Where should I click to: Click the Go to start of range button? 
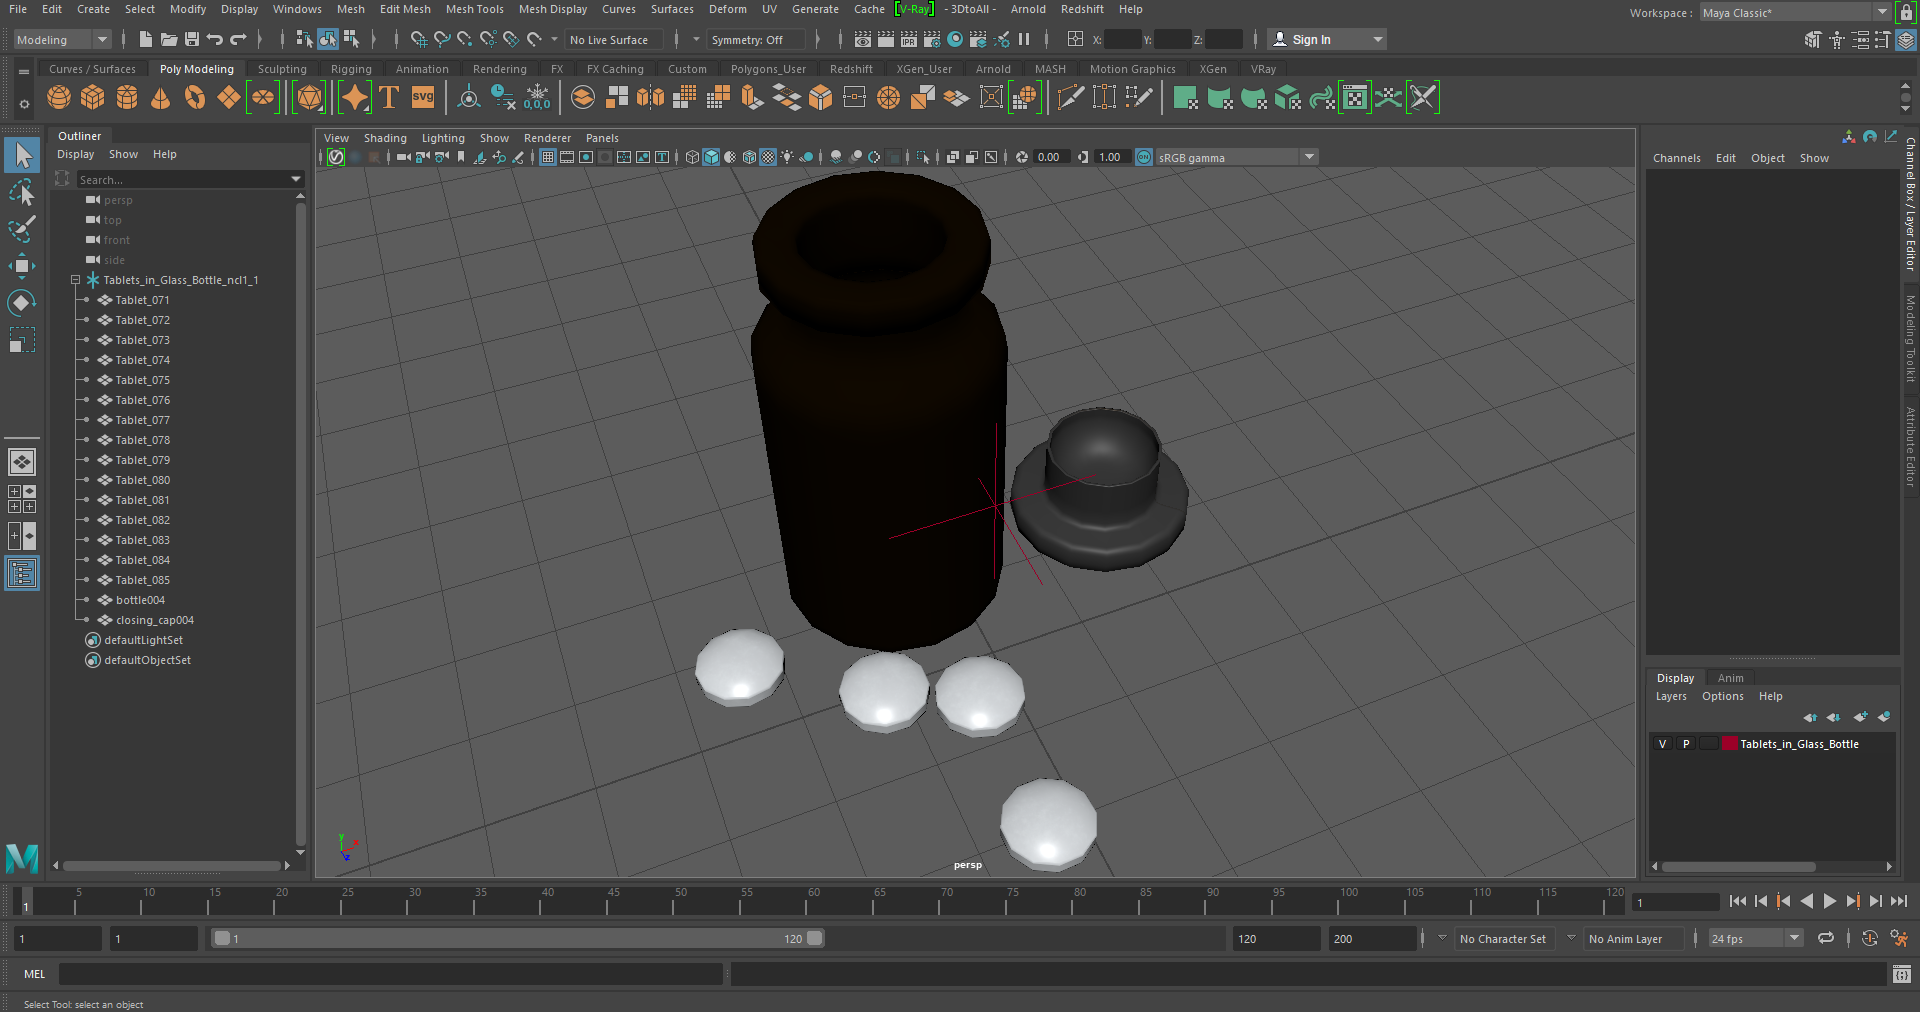coord(1737,901)
